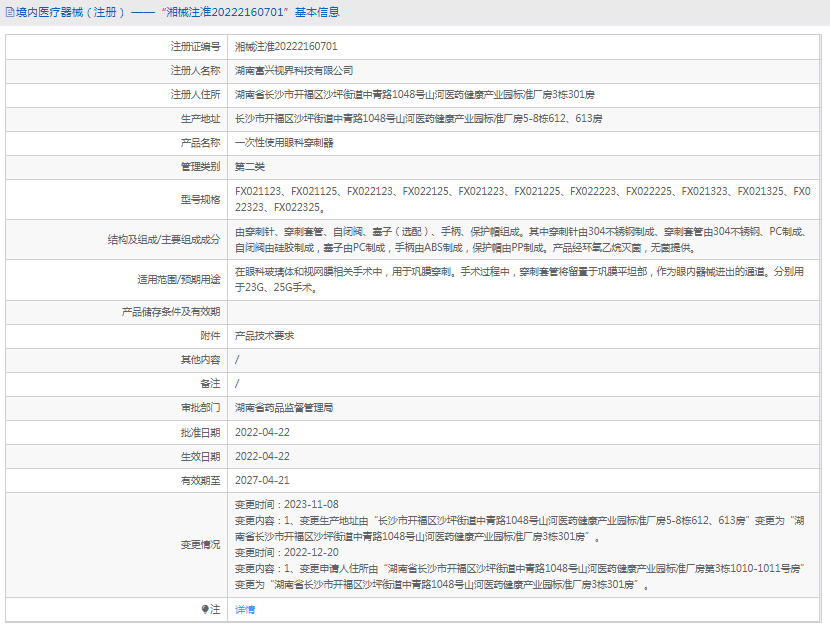The image size is (830, 630).
Task: Click the document icon beside the page title
Action: (10, 12)
